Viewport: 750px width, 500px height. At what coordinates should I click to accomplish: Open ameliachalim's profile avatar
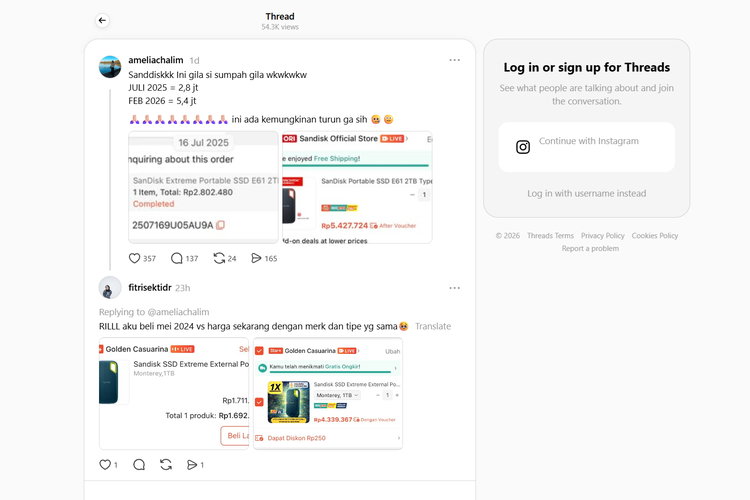pyautogui.click(x=110, y=67)
